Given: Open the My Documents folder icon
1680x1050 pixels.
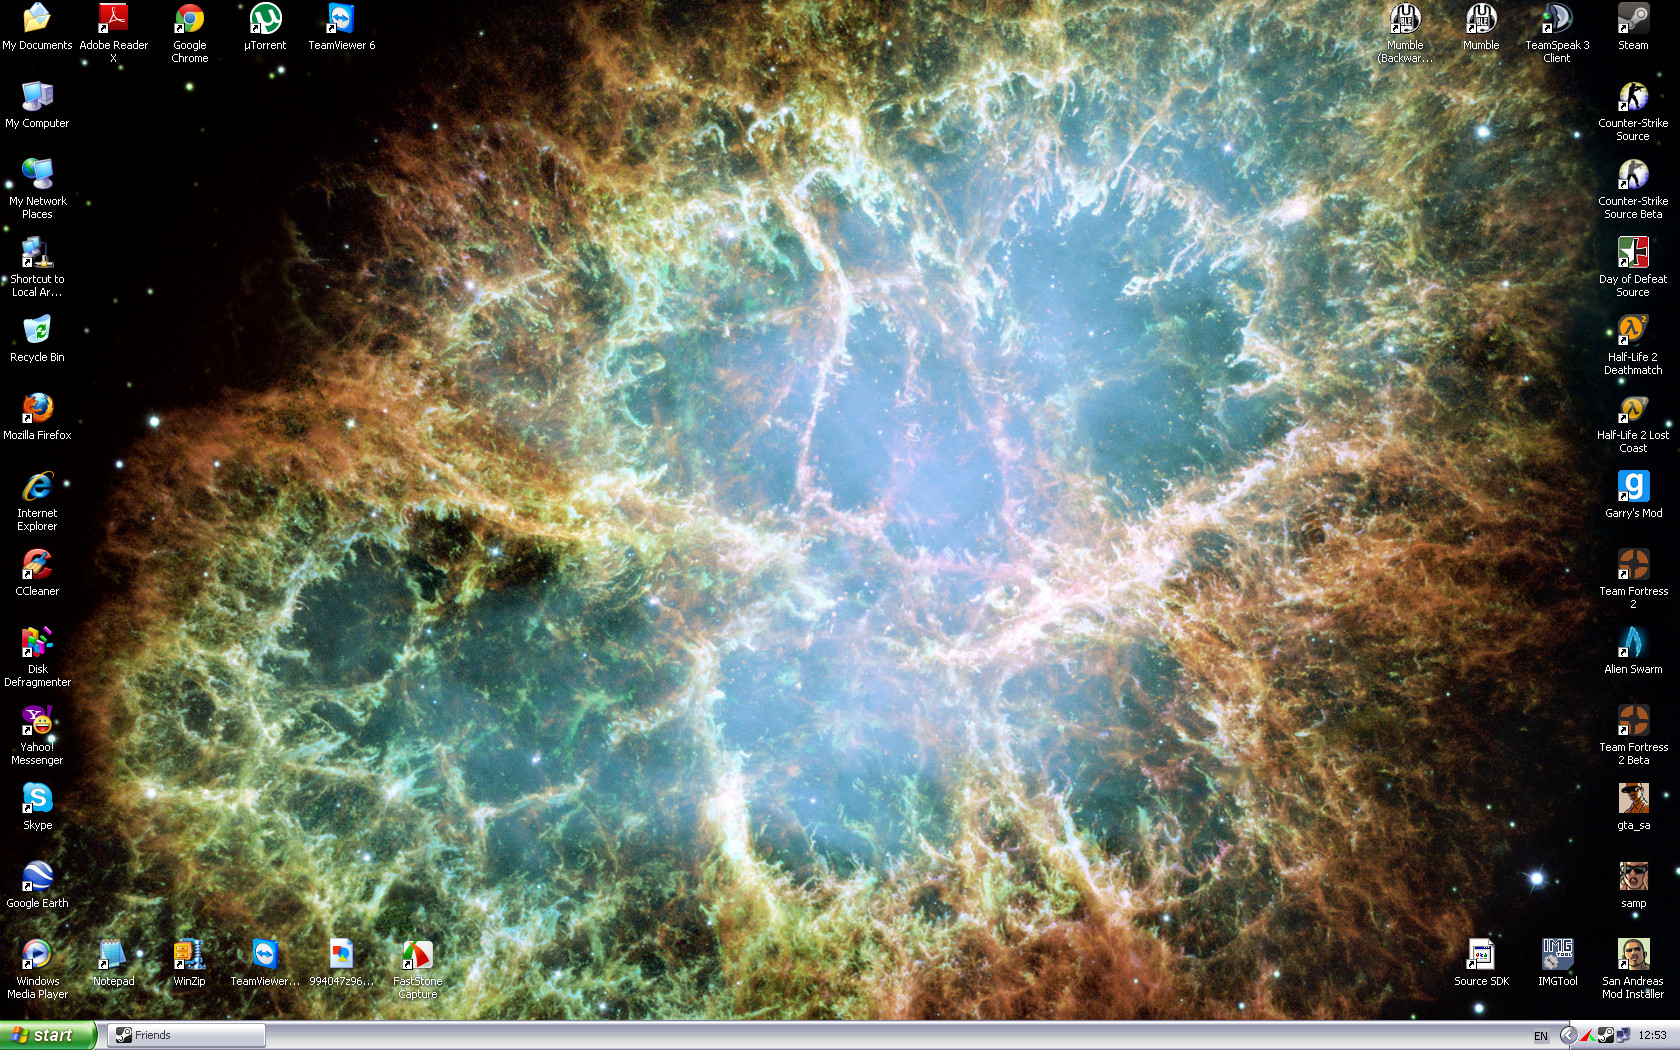Looking at the screenshot, I should (37, 27).
